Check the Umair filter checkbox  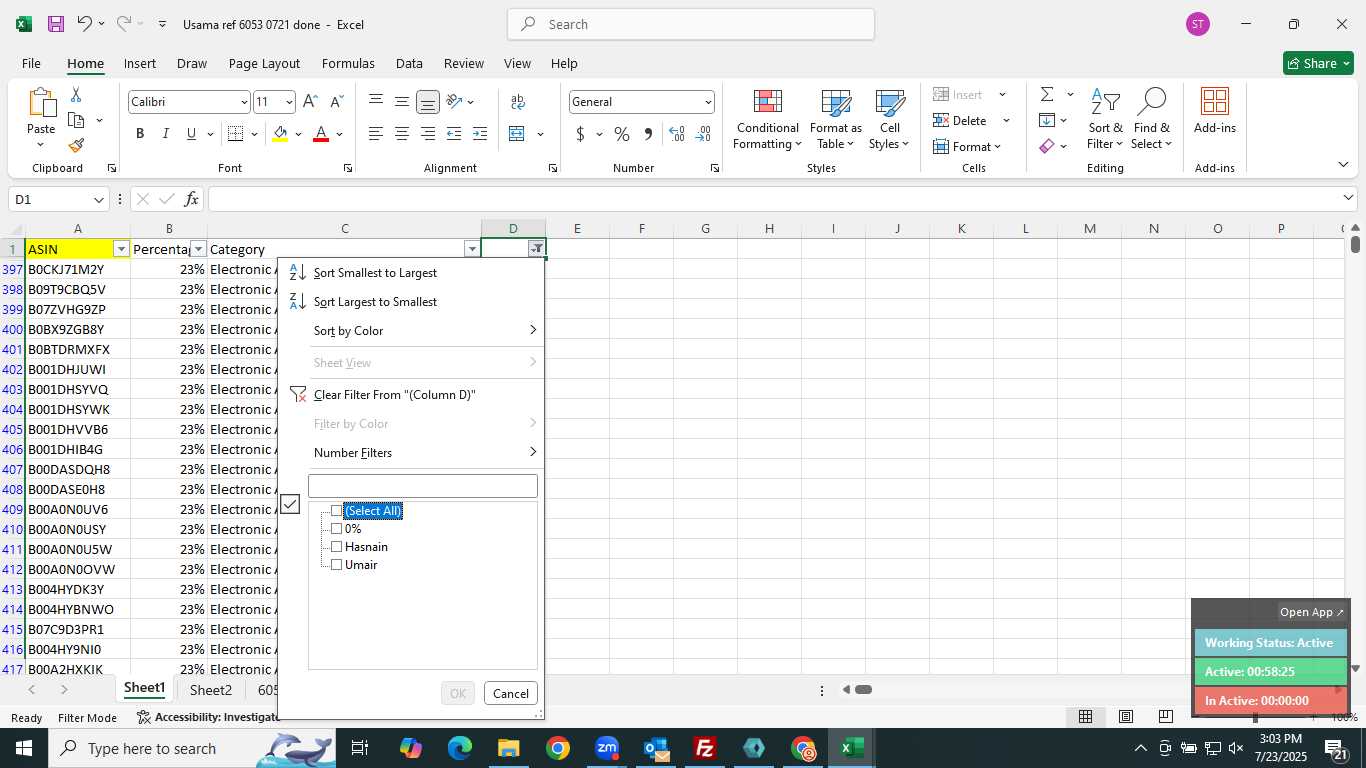[x=336, y=565]
